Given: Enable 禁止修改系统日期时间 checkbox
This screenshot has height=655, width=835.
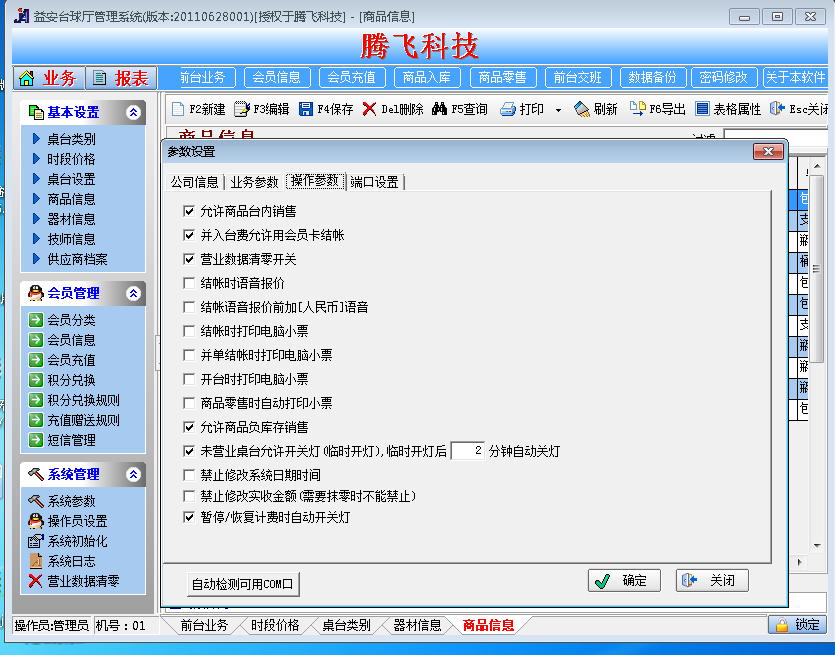Looking at the screenshot, I should pos(189,475).
